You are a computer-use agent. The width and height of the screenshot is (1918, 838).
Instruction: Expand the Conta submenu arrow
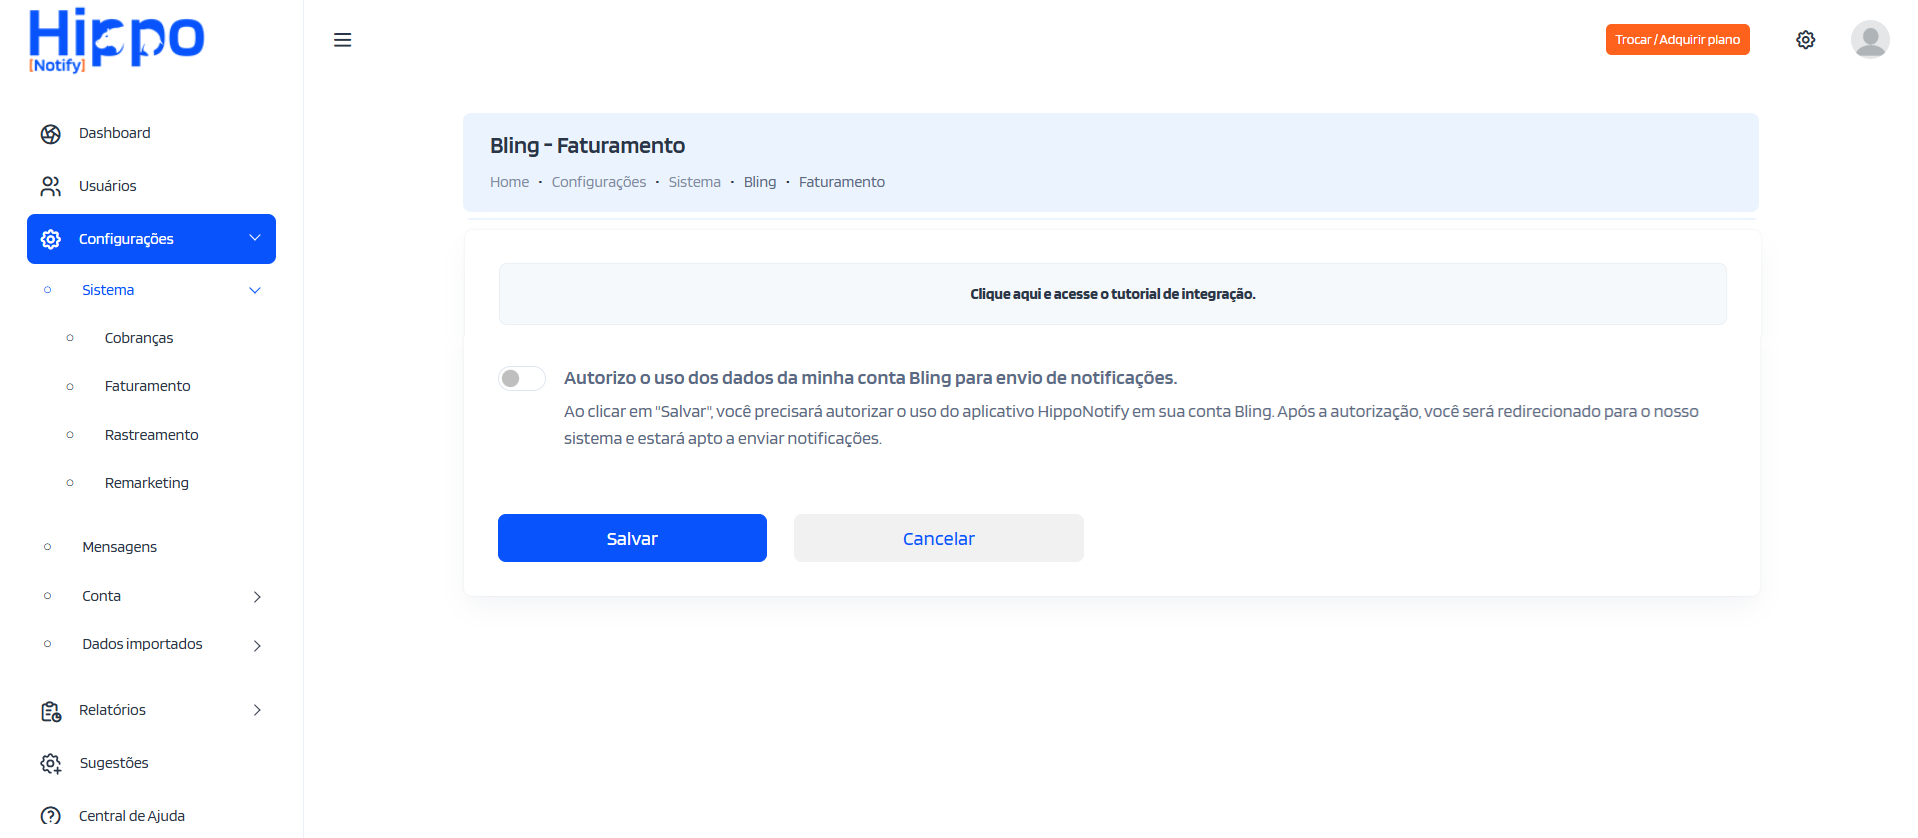click(257, 597)
